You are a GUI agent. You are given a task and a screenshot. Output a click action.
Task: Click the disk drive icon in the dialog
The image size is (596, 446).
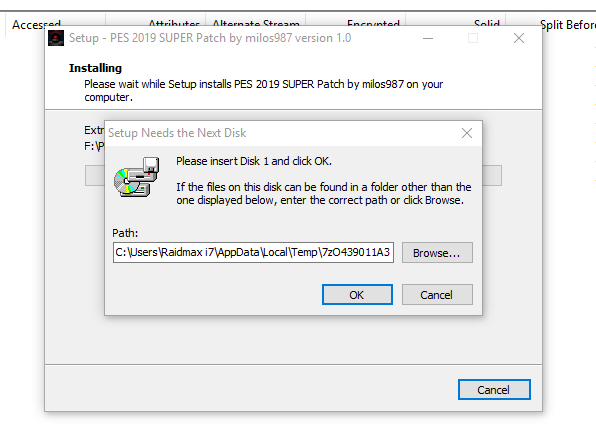(137, 177)
